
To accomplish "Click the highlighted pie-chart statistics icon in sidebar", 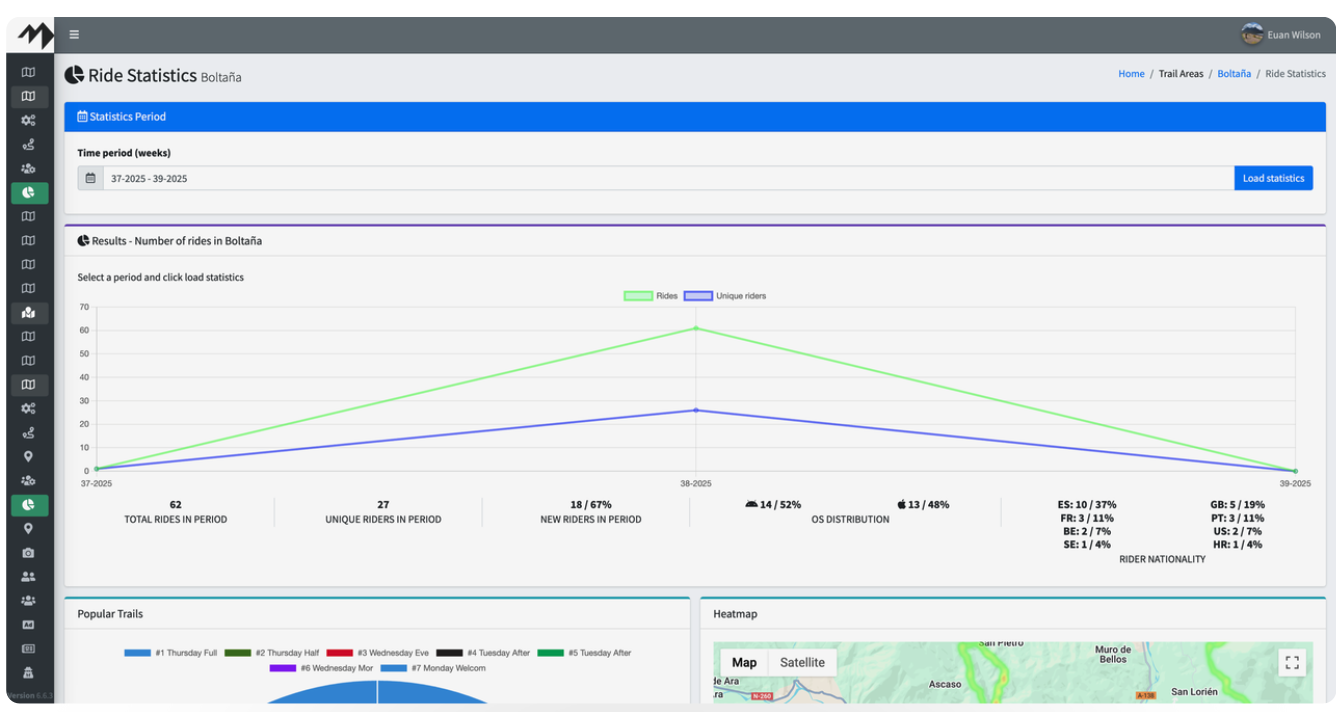I will point(30,193).
